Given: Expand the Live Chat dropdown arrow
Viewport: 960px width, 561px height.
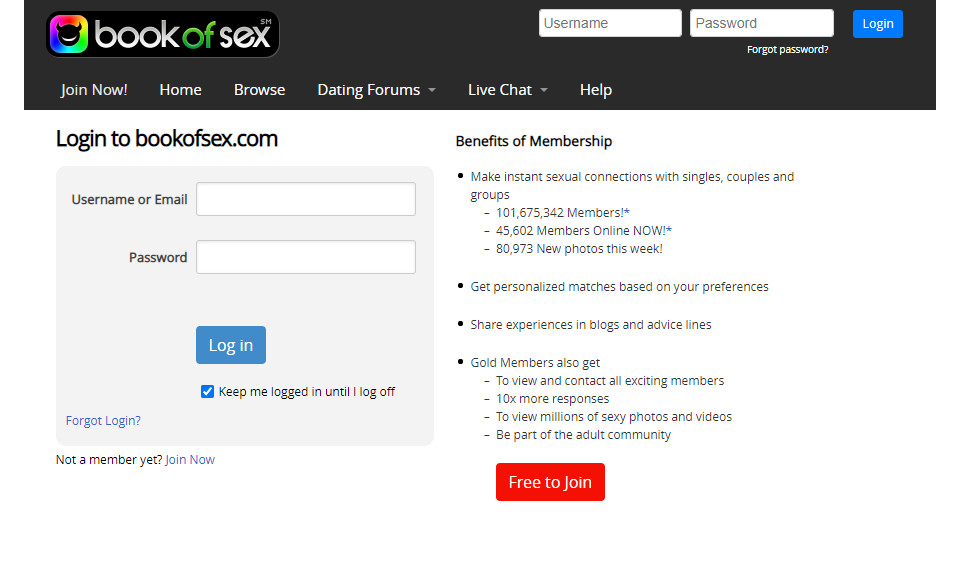Looking at the screenshot, I should click(544, 90).
